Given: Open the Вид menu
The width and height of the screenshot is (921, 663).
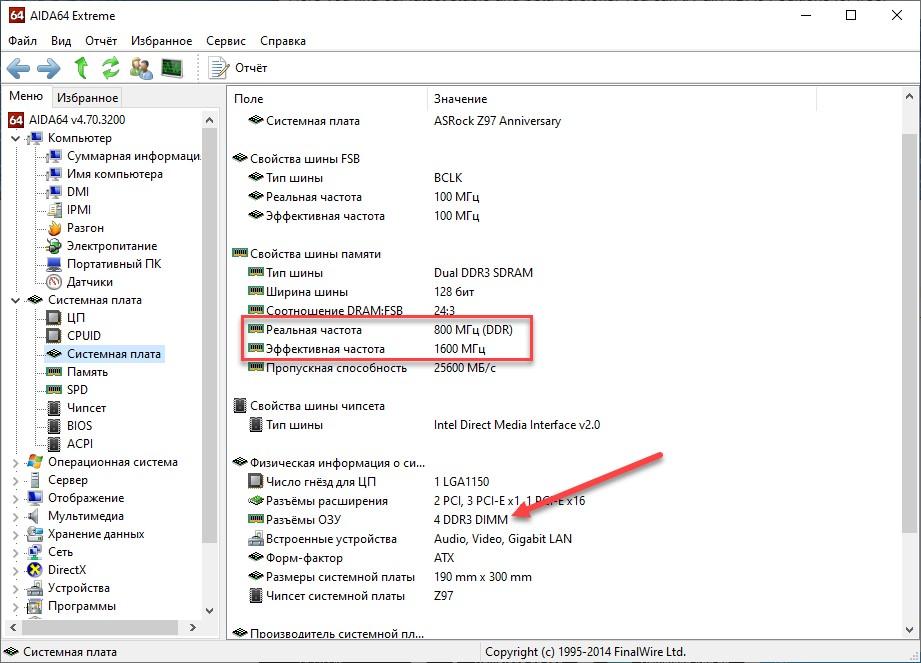Looking at the screenshot, I should [x=60, y=41].
